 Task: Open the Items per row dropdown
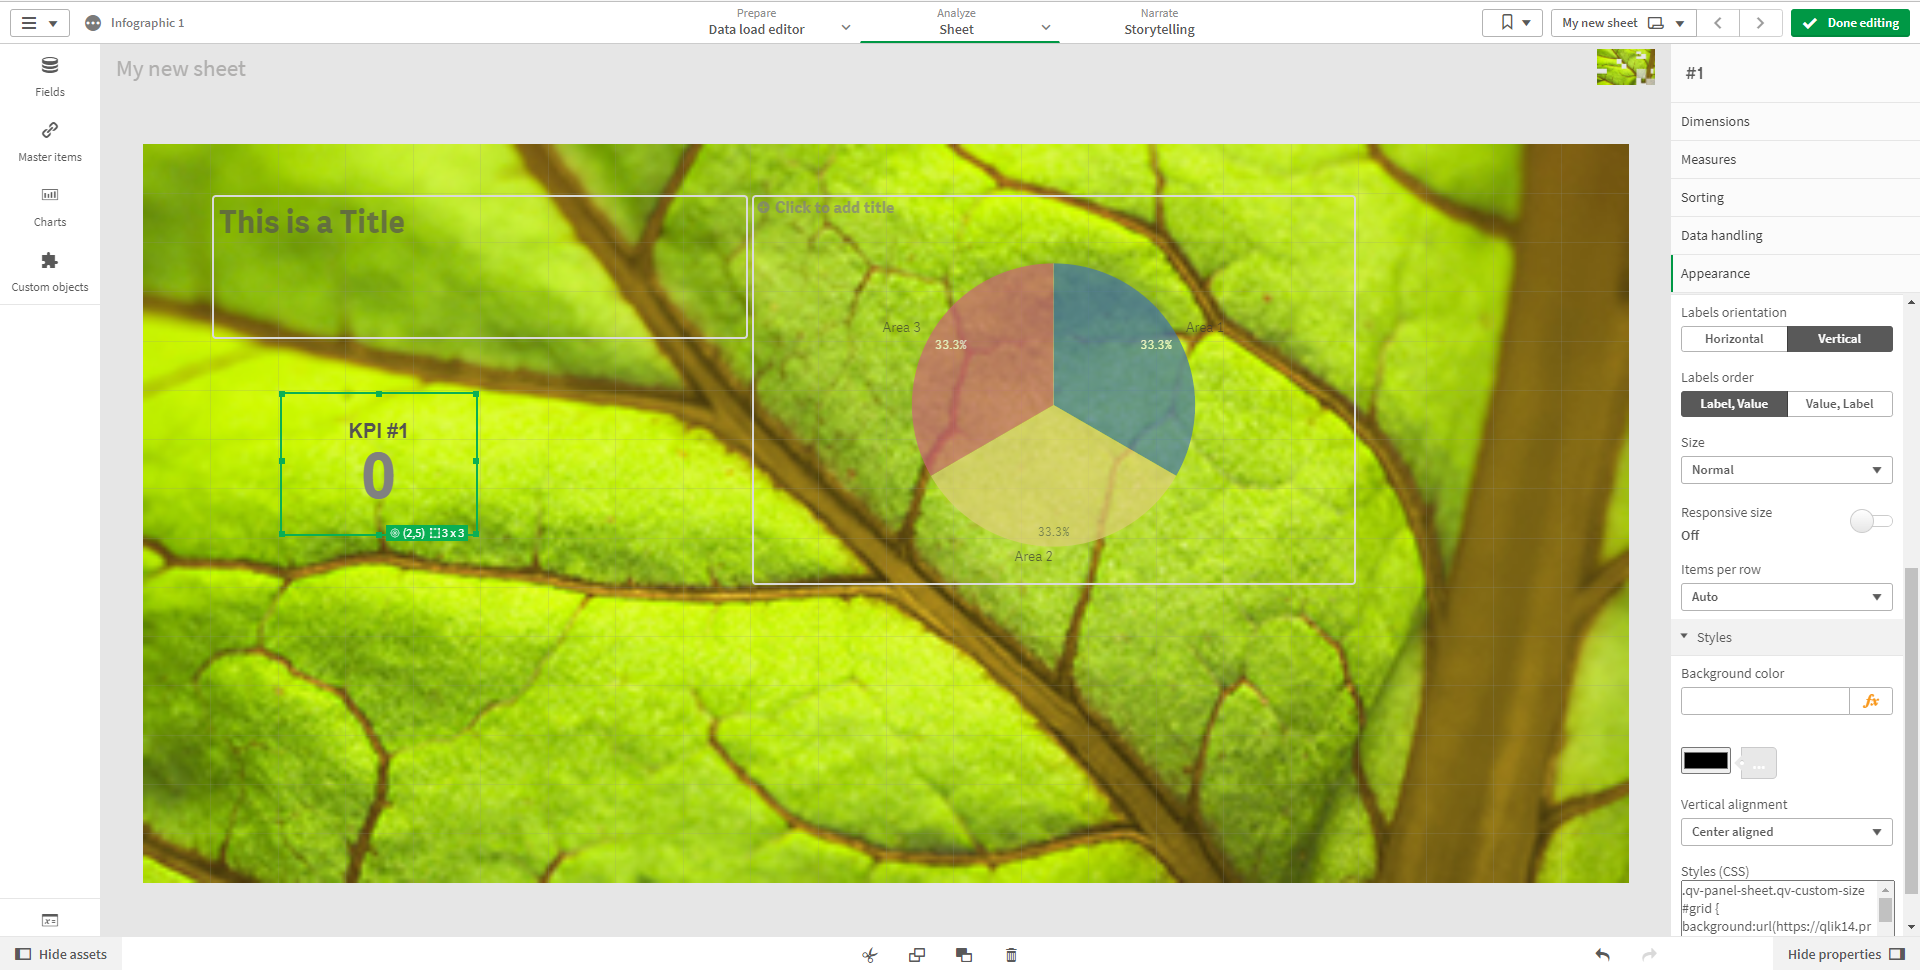[1786, 596]
